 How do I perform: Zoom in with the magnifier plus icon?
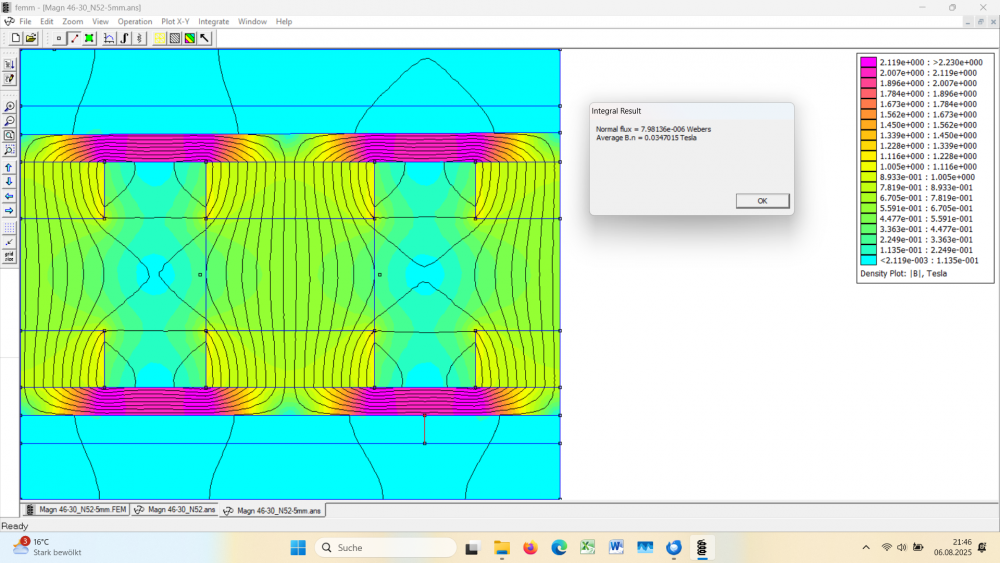[x=9, y=107]
